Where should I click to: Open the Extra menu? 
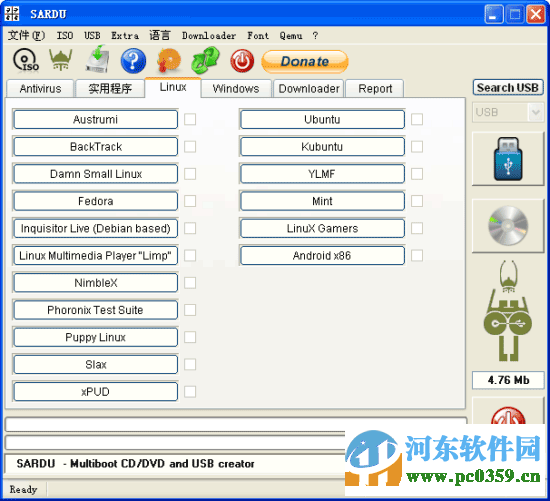click(x=125, y=35)
